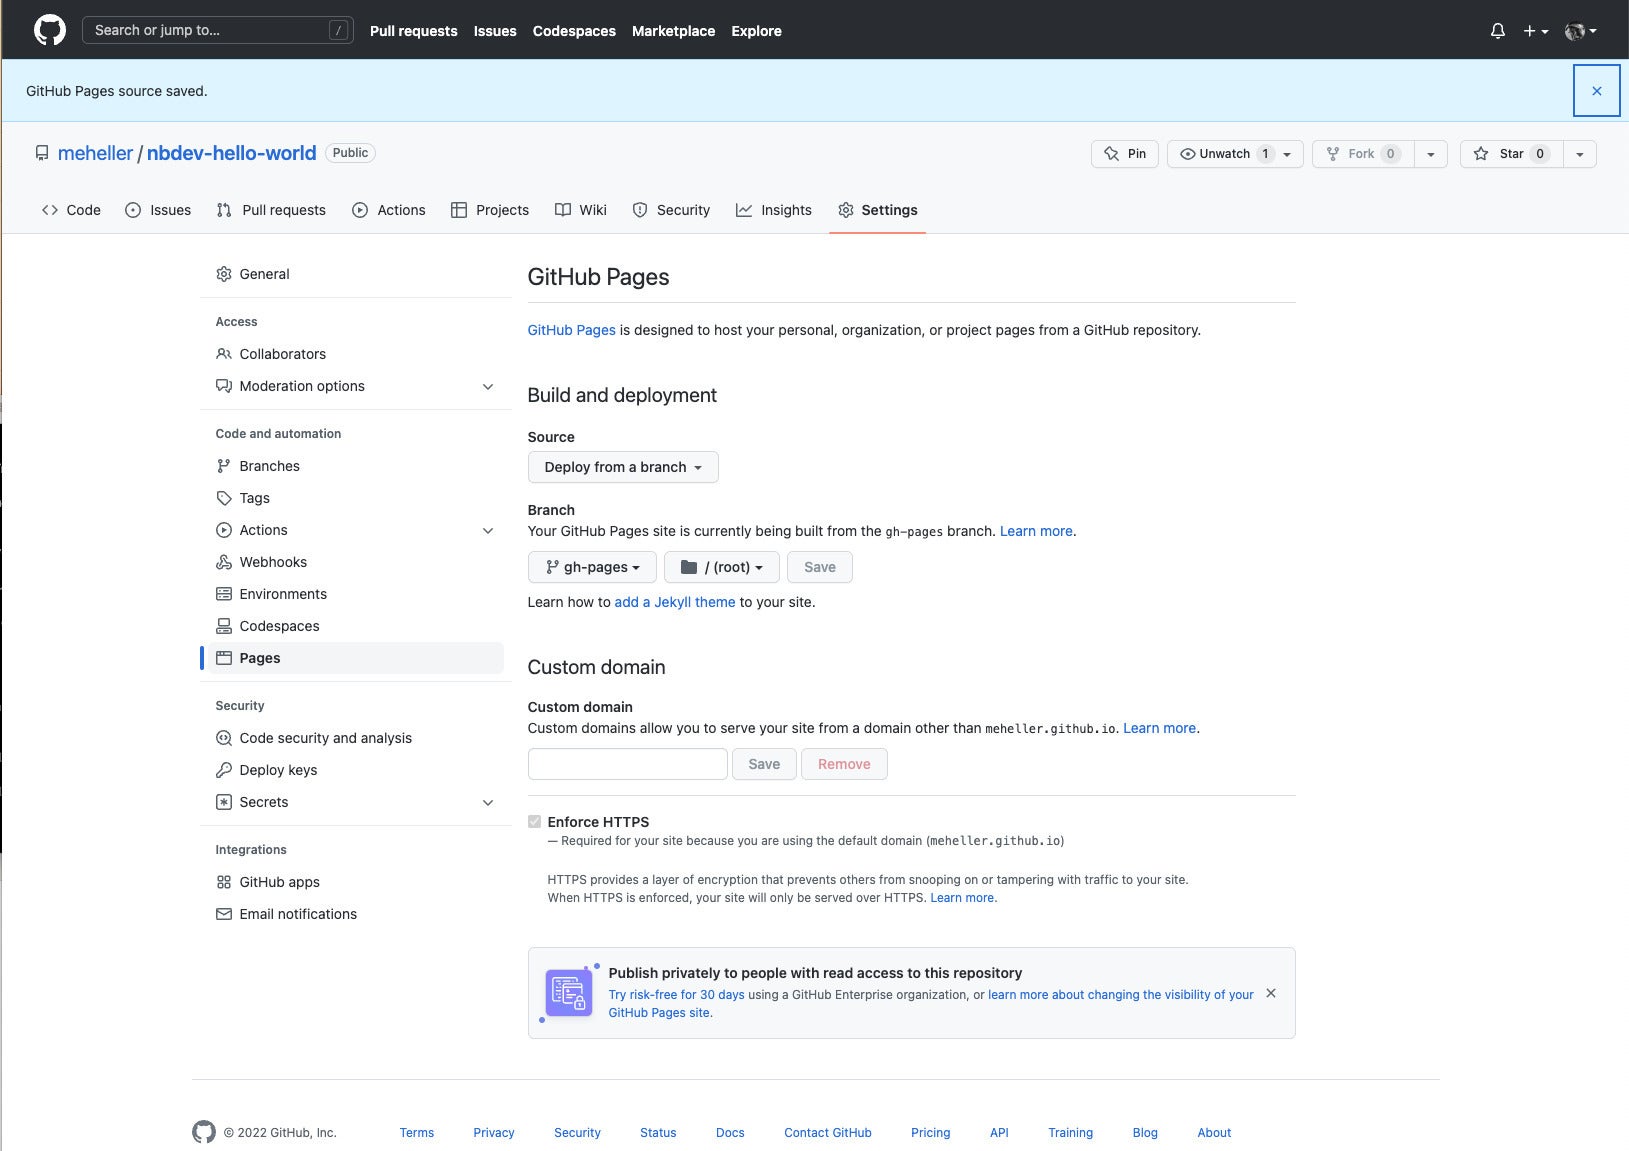The width and height of the screenshot is (1629, 1151).
Task: Click the Search or jump to field
Action: click(x=217, y=30)
